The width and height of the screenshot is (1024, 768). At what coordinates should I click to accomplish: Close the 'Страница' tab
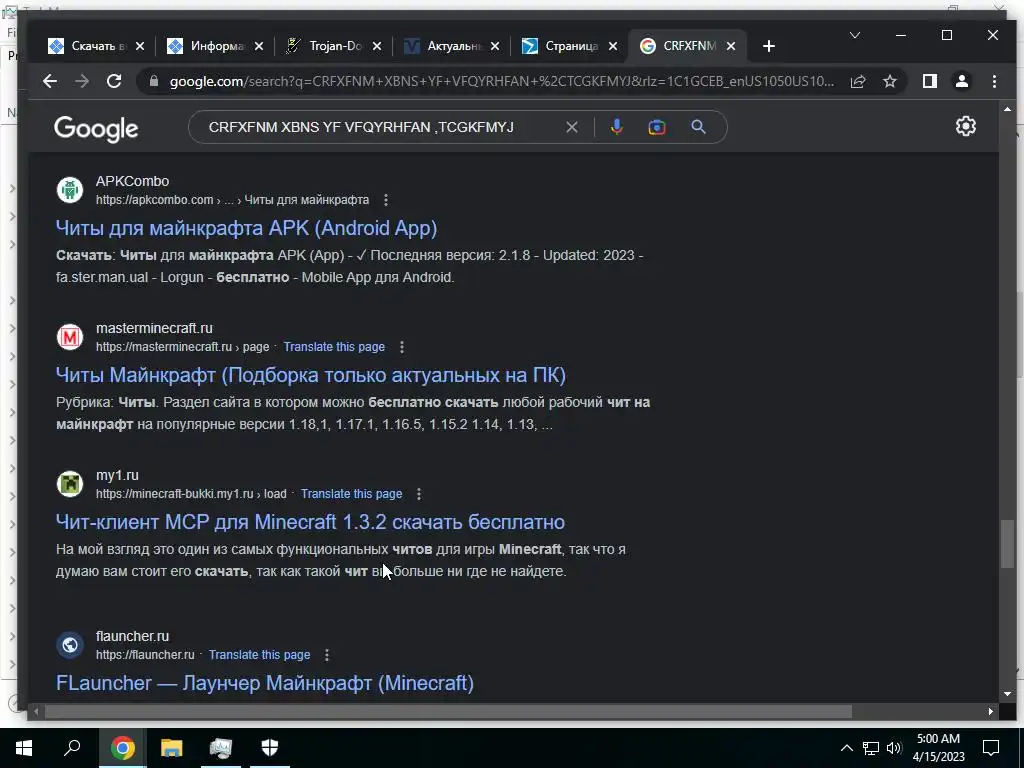613,46
